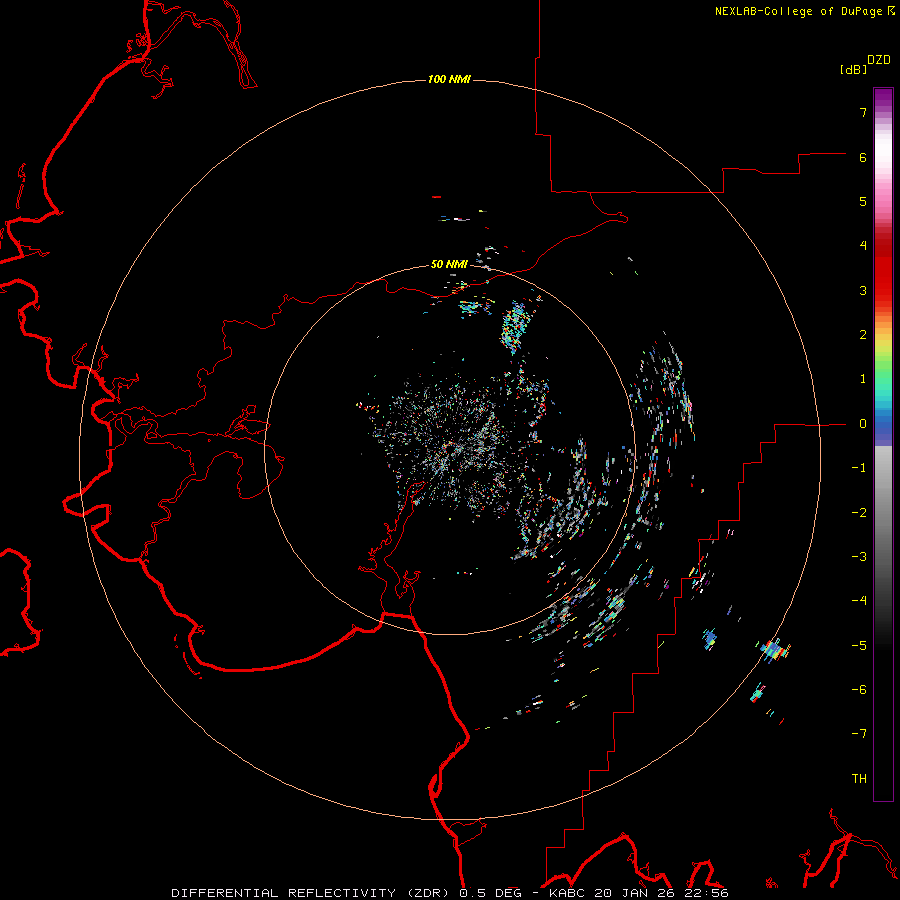Click the '-5' value on the color scale
Viewport: 900px width, 900px height.
tap(859, 646)
